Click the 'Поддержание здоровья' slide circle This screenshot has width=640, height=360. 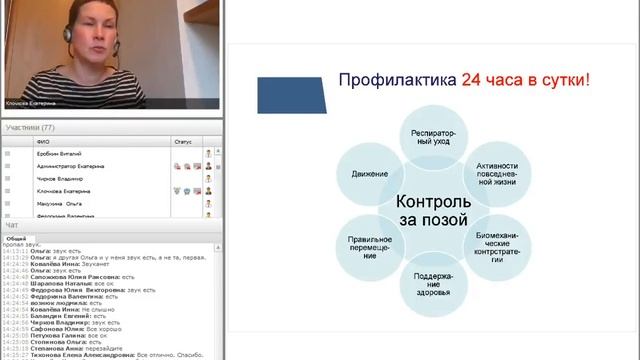[x=433, y=284]
